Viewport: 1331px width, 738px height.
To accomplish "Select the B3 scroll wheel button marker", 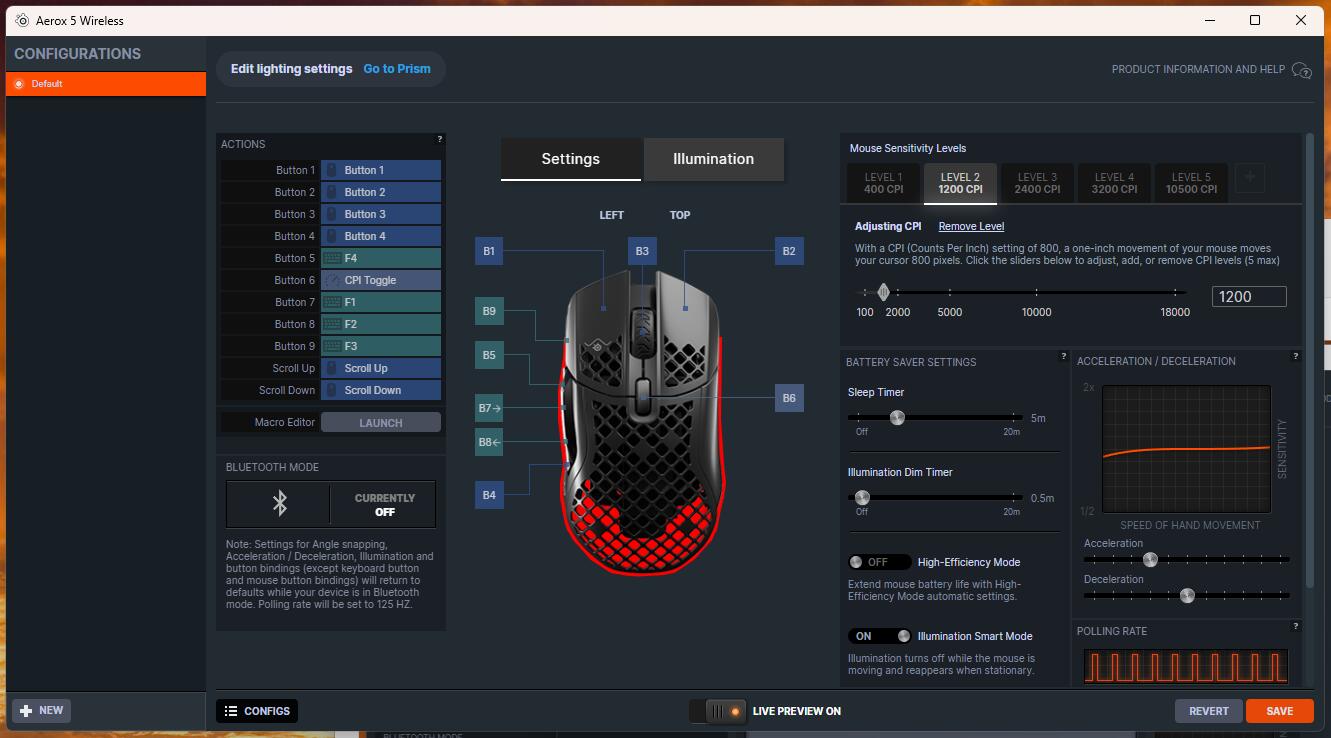I will click(642, 251).
